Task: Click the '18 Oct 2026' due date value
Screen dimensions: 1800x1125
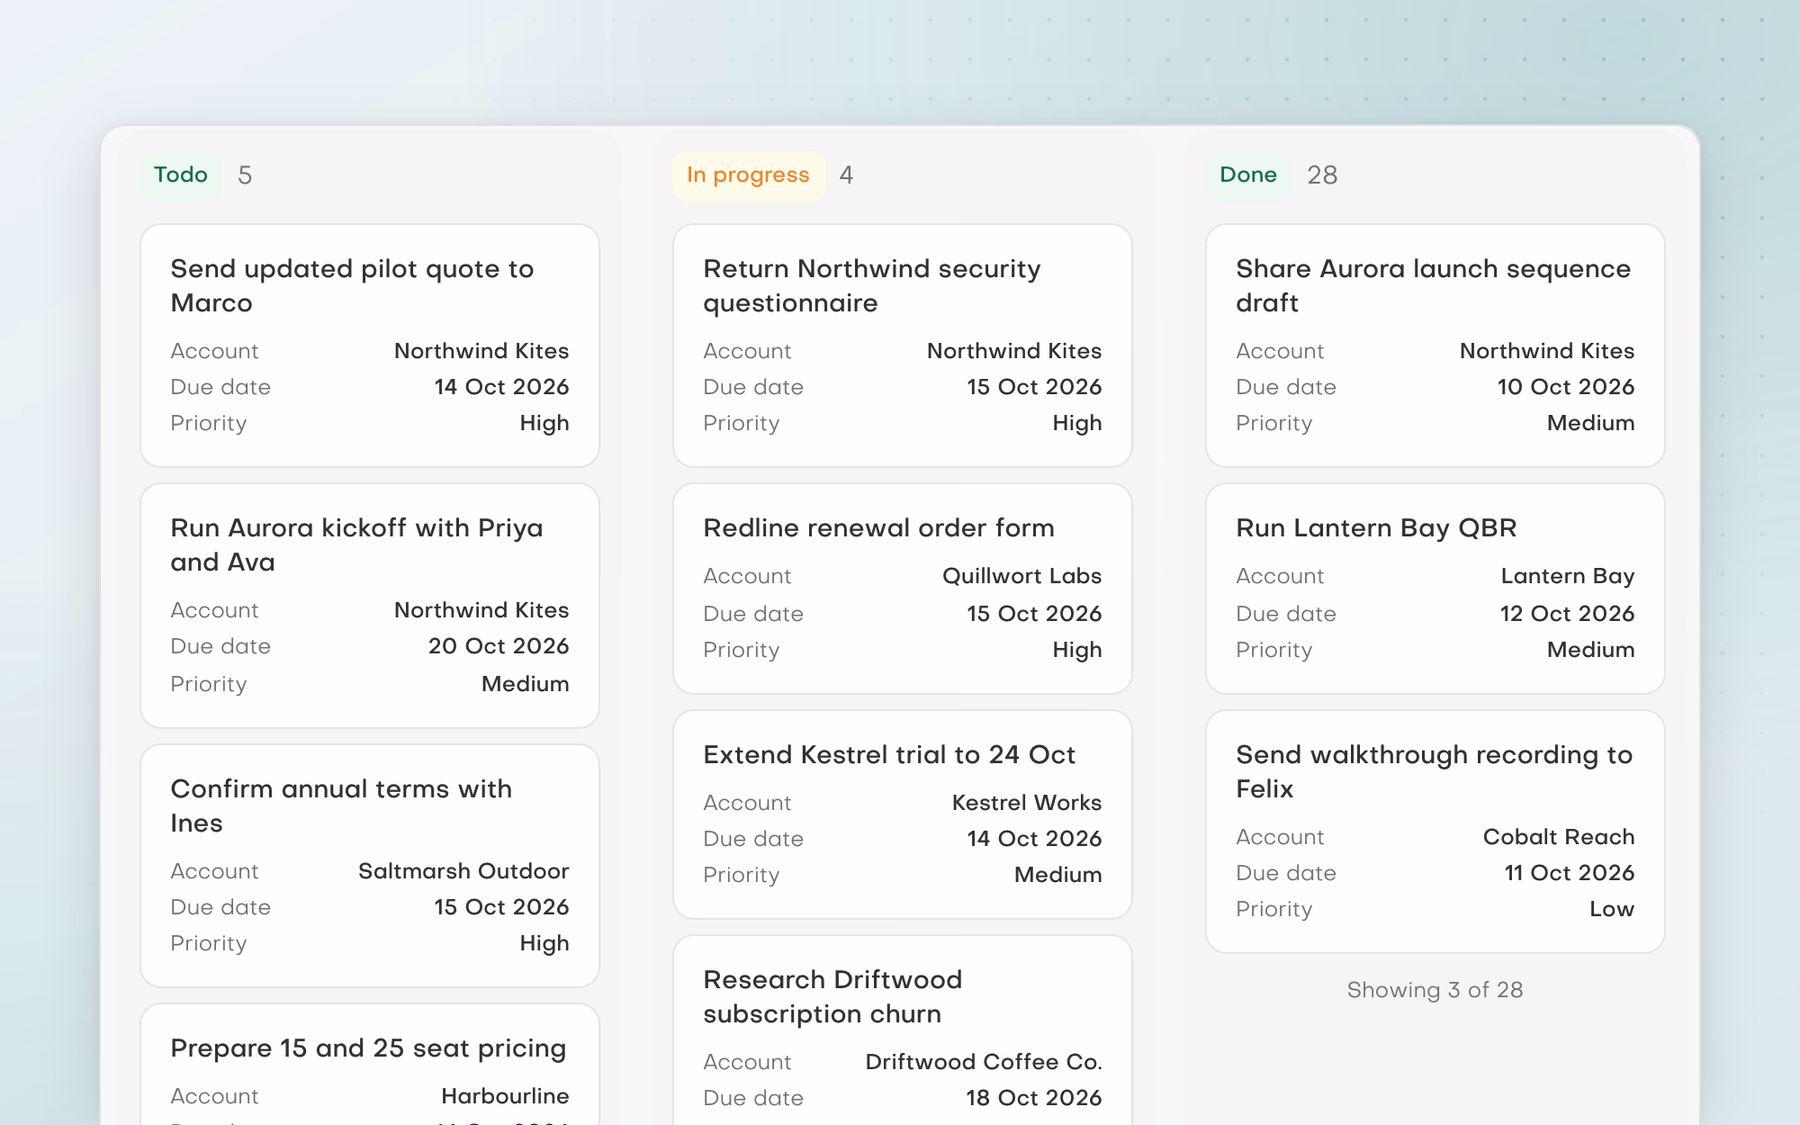Action: tap(1034, 1098)
